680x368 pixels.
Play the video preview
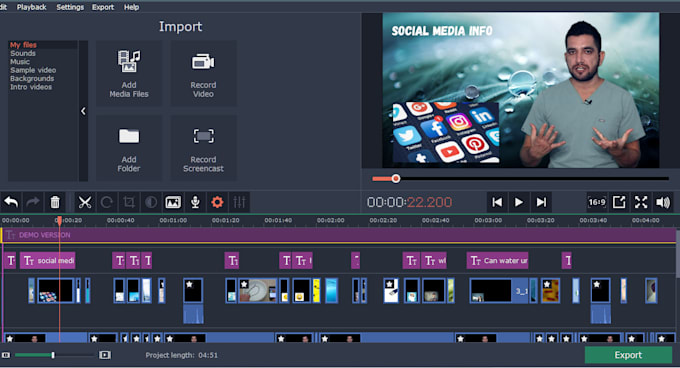point(519,202)
